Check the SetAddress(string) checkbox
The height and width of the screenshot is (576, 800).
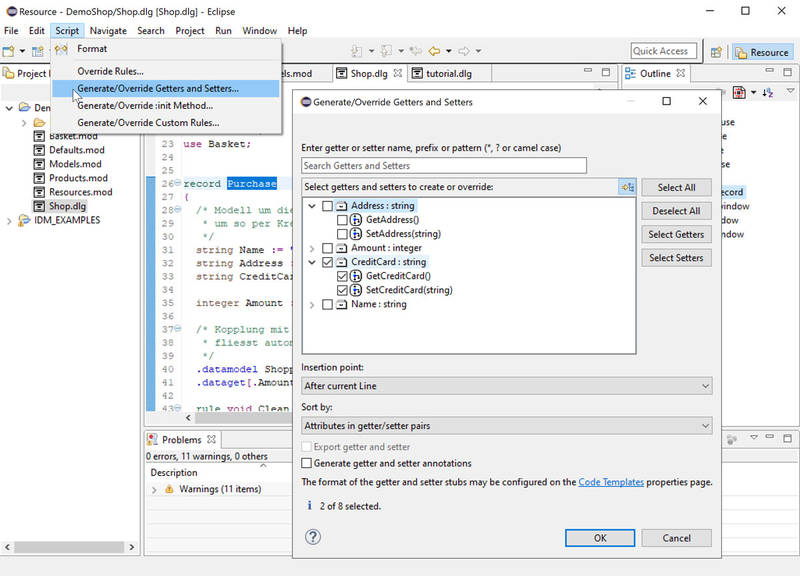pos(342,234)
